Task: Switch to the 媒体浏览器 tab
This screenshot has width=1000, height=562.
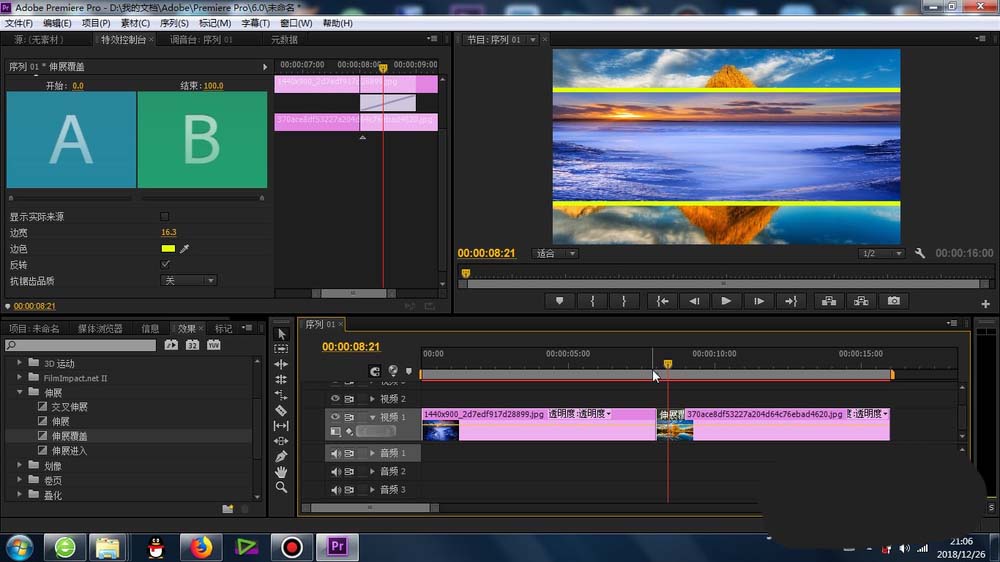Action: click(100, 329)
